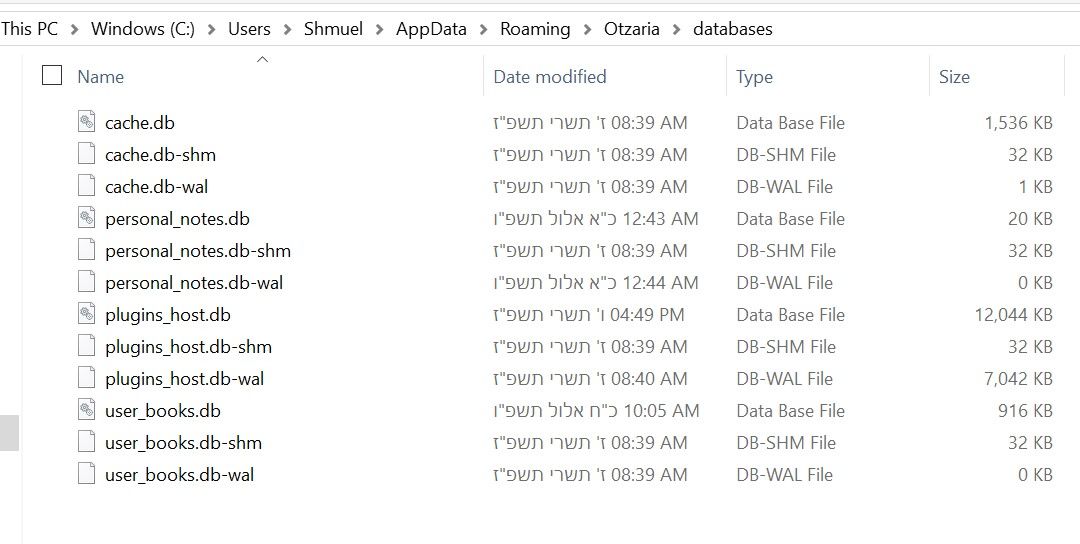Viewport: 1080px width, 544px height.
Task: Click the left pane scrollbar thumb
Action: coord(9,433)
